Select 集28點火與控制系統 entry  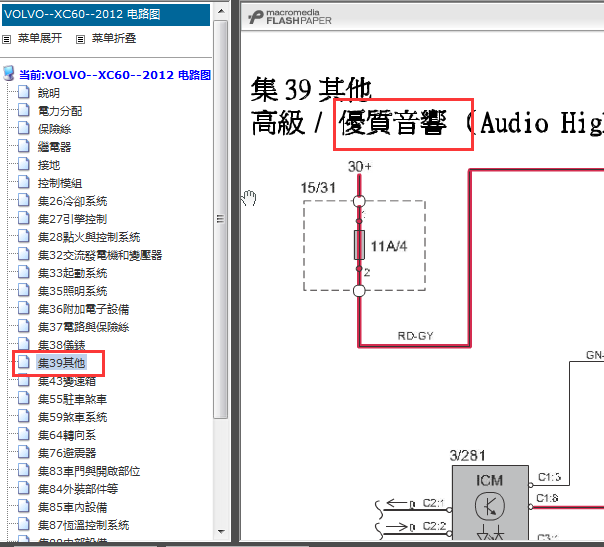[x=89, y=237]
